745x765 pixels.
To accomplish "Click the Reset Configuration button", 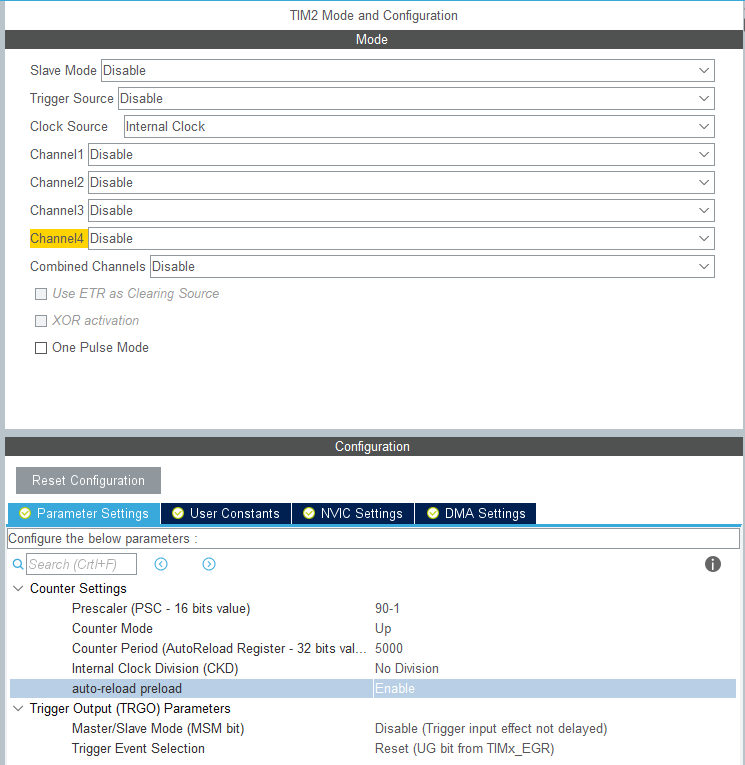I will point(88,481).
